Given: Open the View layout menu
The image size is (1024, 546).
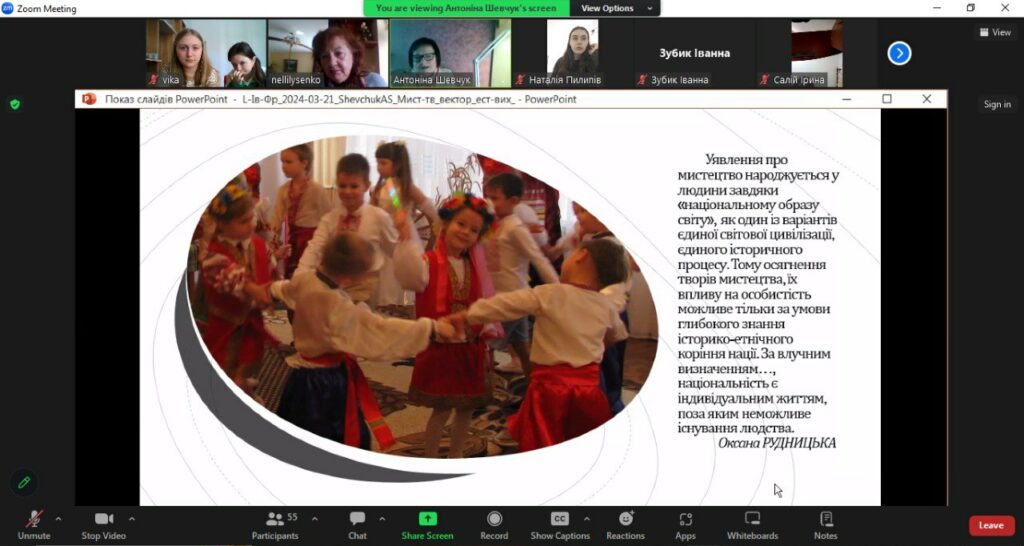Looking at the screenshot, I should coord(995,32).
